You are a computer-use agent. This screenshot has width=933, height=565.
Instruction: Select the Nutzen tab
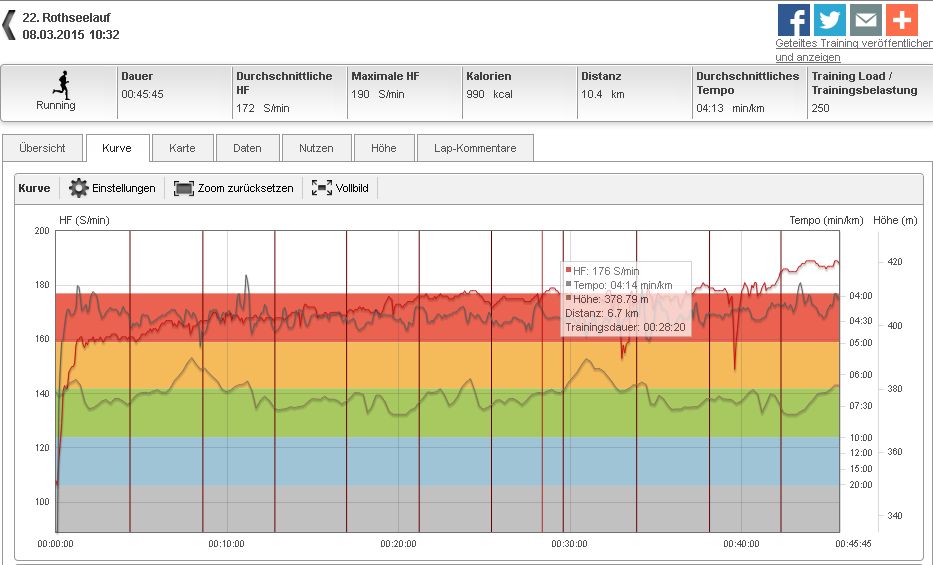pyautogui.click(x=316, y=148)
